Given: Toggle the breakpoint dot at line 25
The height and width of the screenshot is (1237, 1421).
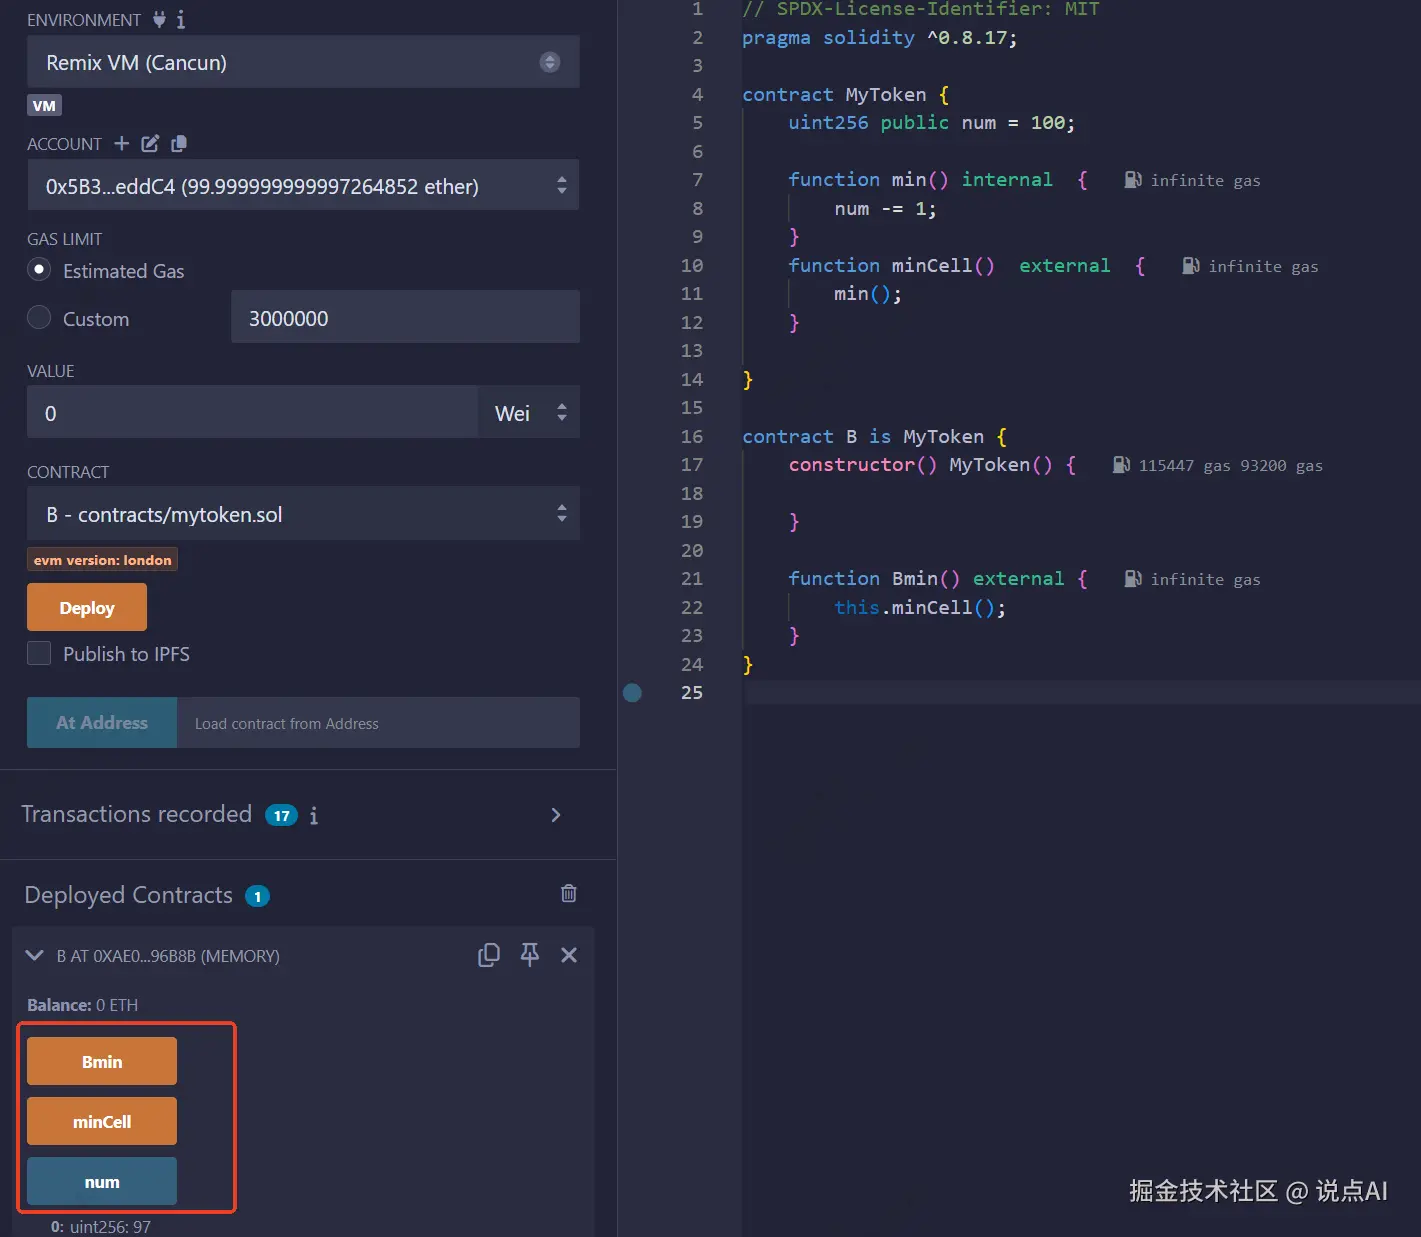Looking at the screenshot, I should tap(632, 693).
